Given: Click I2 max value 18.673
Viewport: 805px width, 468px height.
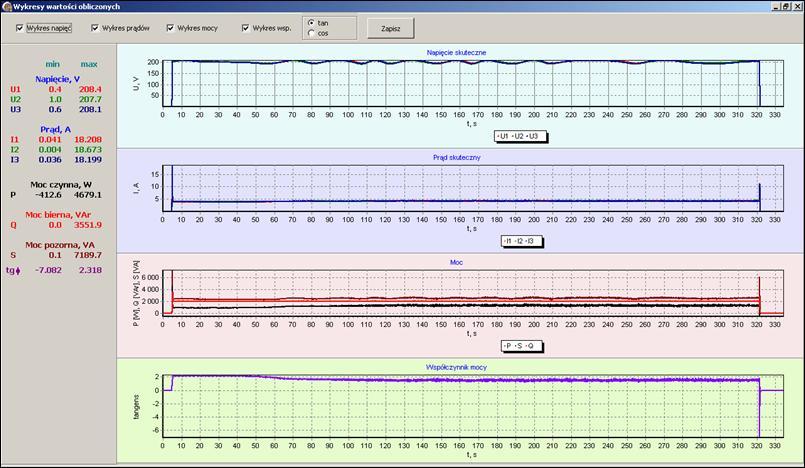Looking at the screenshot, I should tap(88, 149).
